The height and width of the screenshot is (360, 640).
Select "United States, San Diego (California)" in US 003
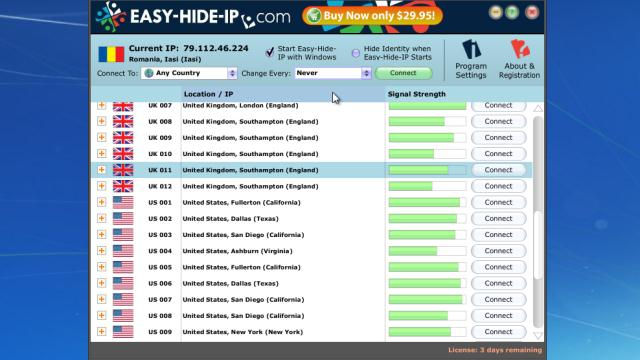(x=243, y=235)
